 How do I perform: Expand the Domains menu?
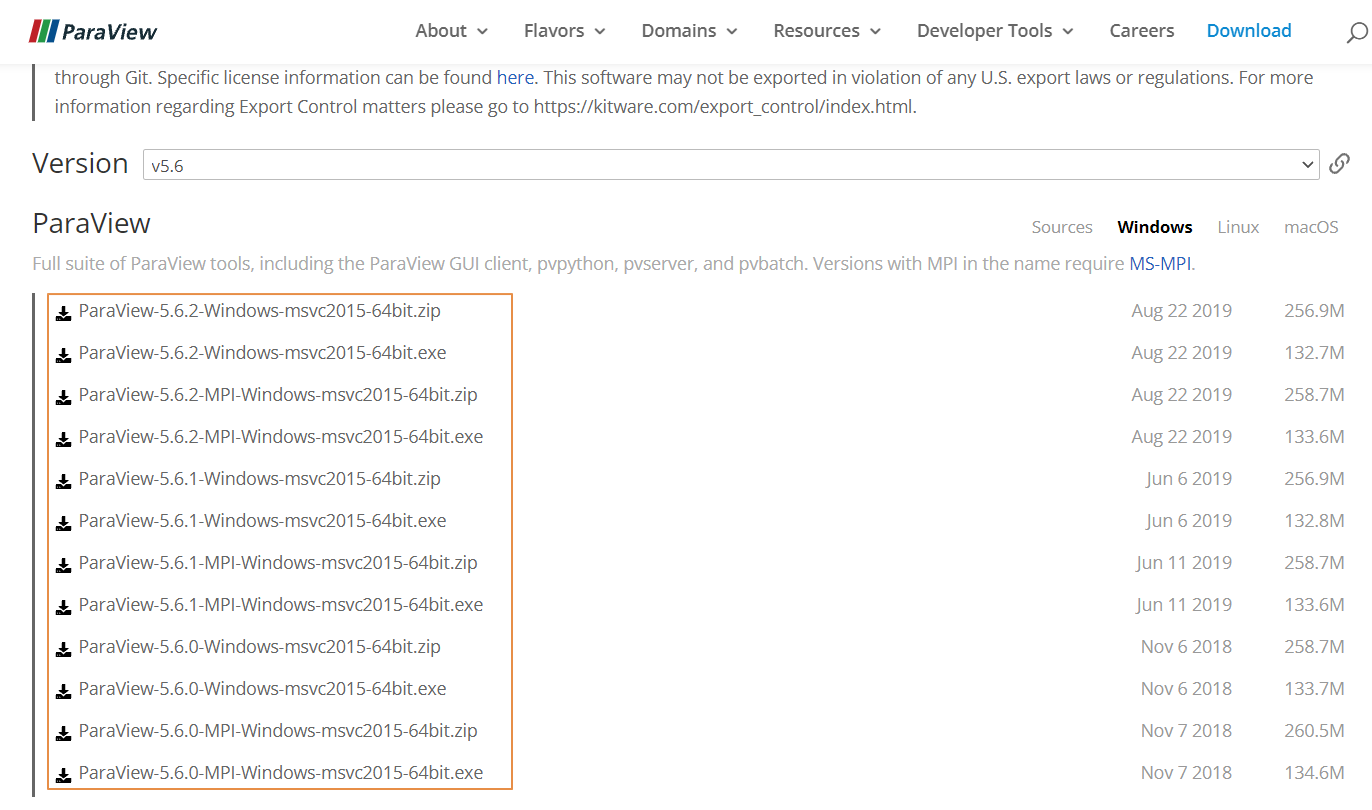690,31
